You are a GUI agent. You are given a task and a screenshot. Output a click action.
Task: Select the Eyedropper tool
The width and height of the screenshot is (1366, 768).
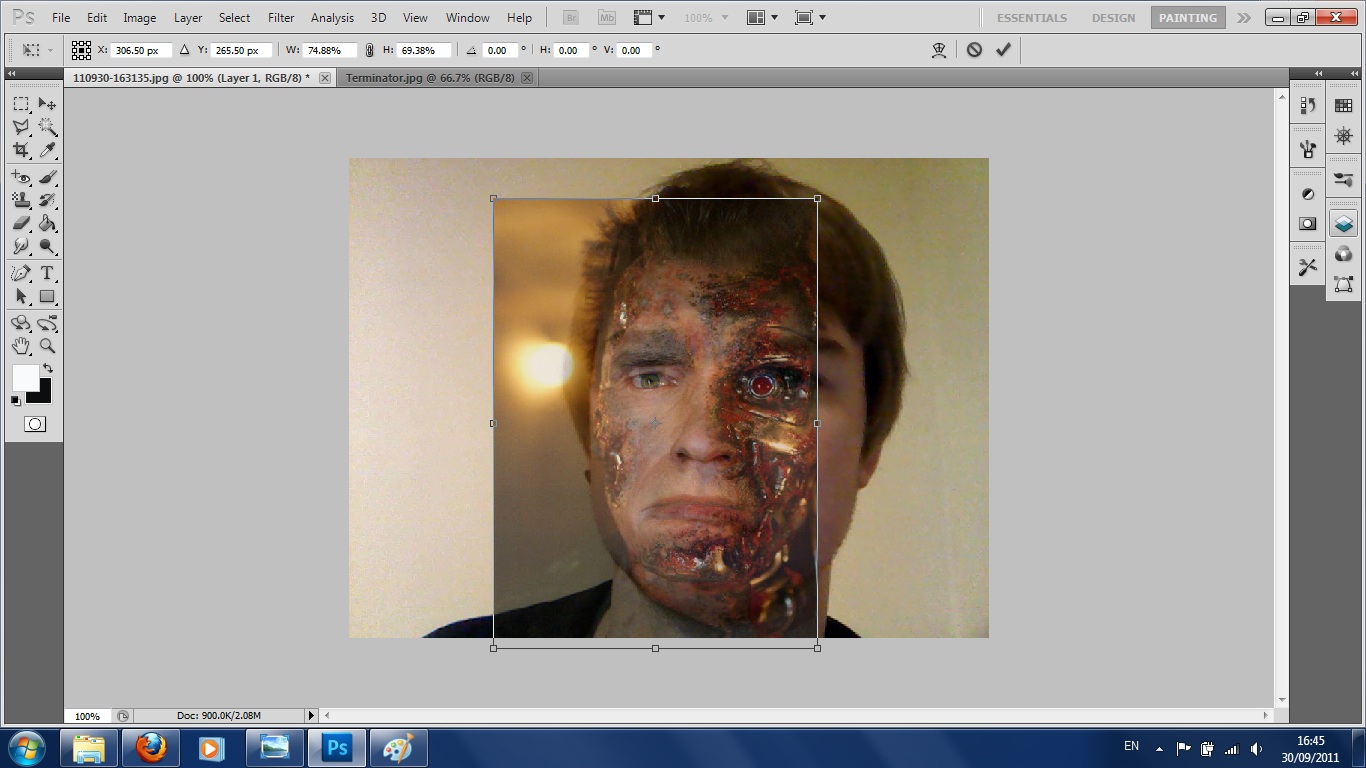(47, 150)
